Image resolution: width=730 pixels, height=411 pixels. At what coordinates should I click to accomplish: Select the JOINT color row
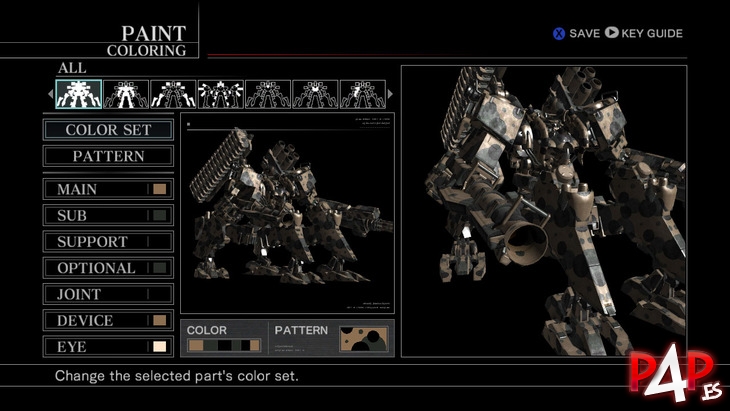point(108,294)
